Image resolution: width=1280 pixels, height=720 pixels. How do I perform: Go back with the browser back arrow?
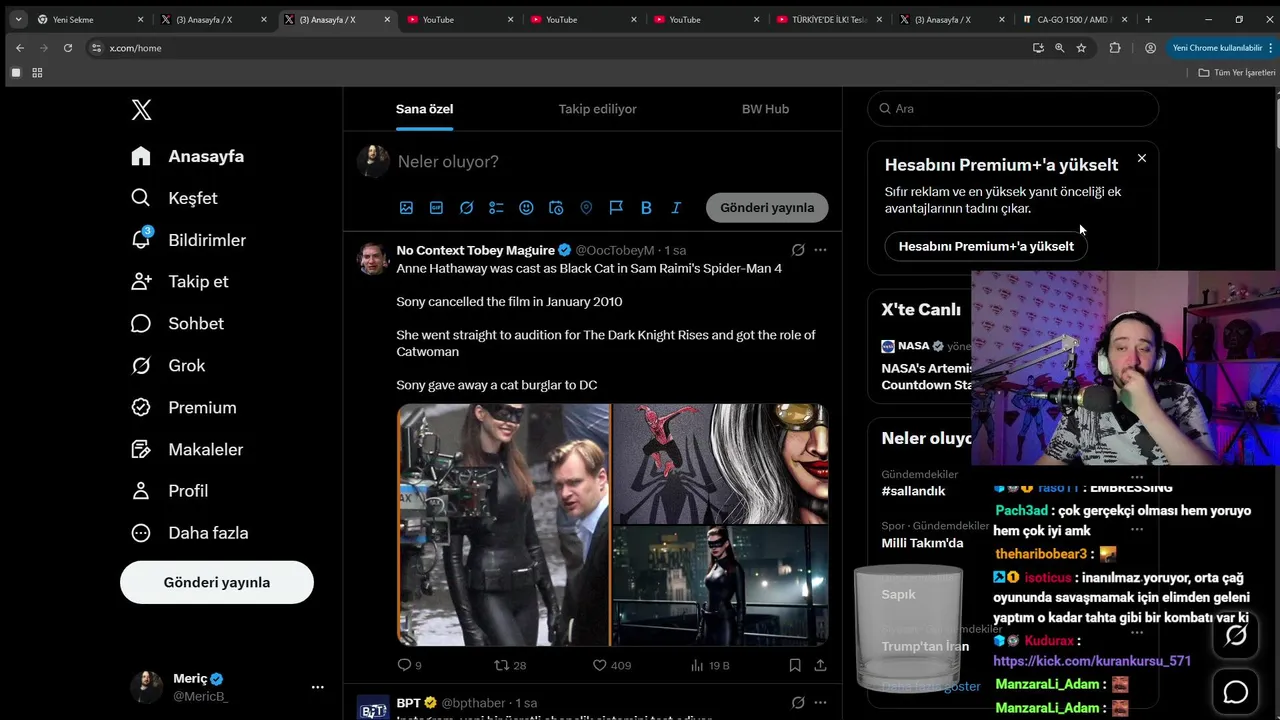(19, 48)
